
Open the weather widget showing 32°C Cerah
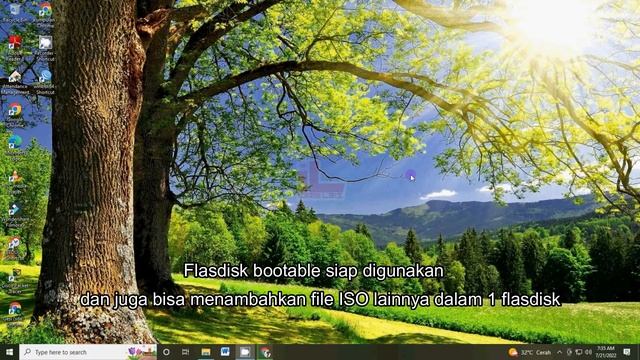[530, 352]
